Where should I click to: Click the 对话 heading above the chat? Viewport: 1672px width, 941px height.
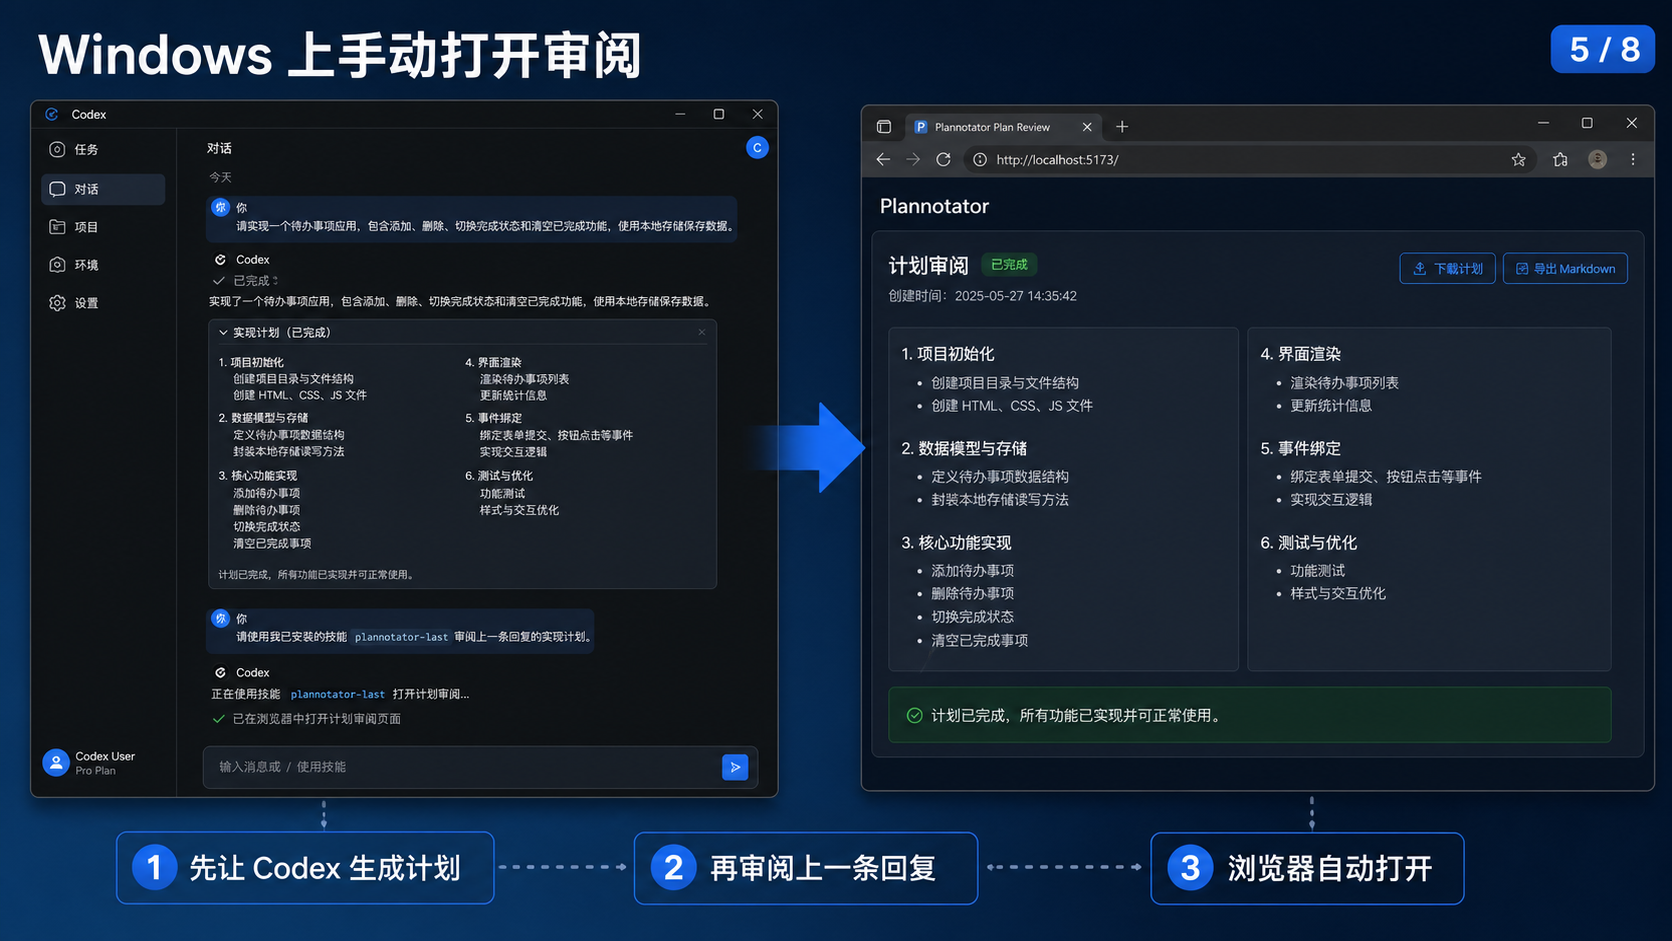pos(219,149)
